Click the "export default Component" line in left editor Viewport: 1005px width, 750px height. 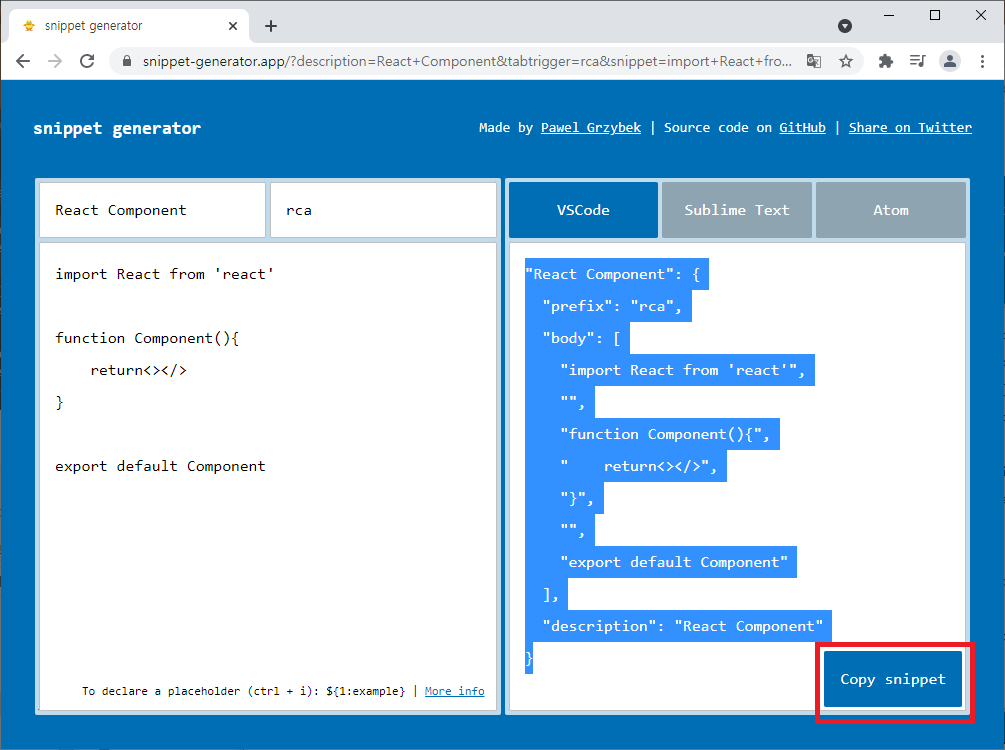[160, 467]
